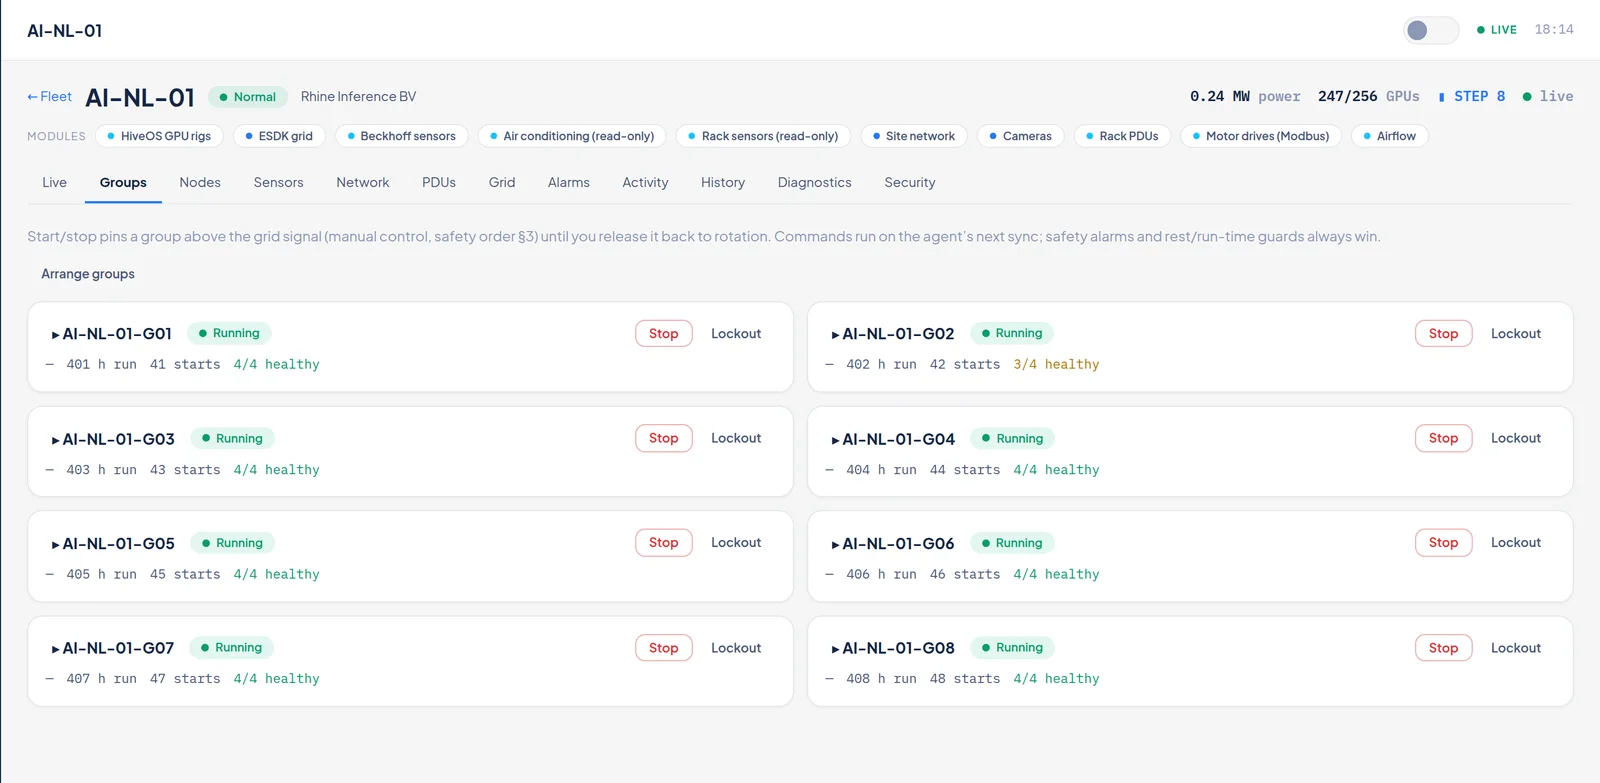This screenshot has height=783, width=1600.
Task: Click the STEP 8 indicator
Action: (1472, 97)
